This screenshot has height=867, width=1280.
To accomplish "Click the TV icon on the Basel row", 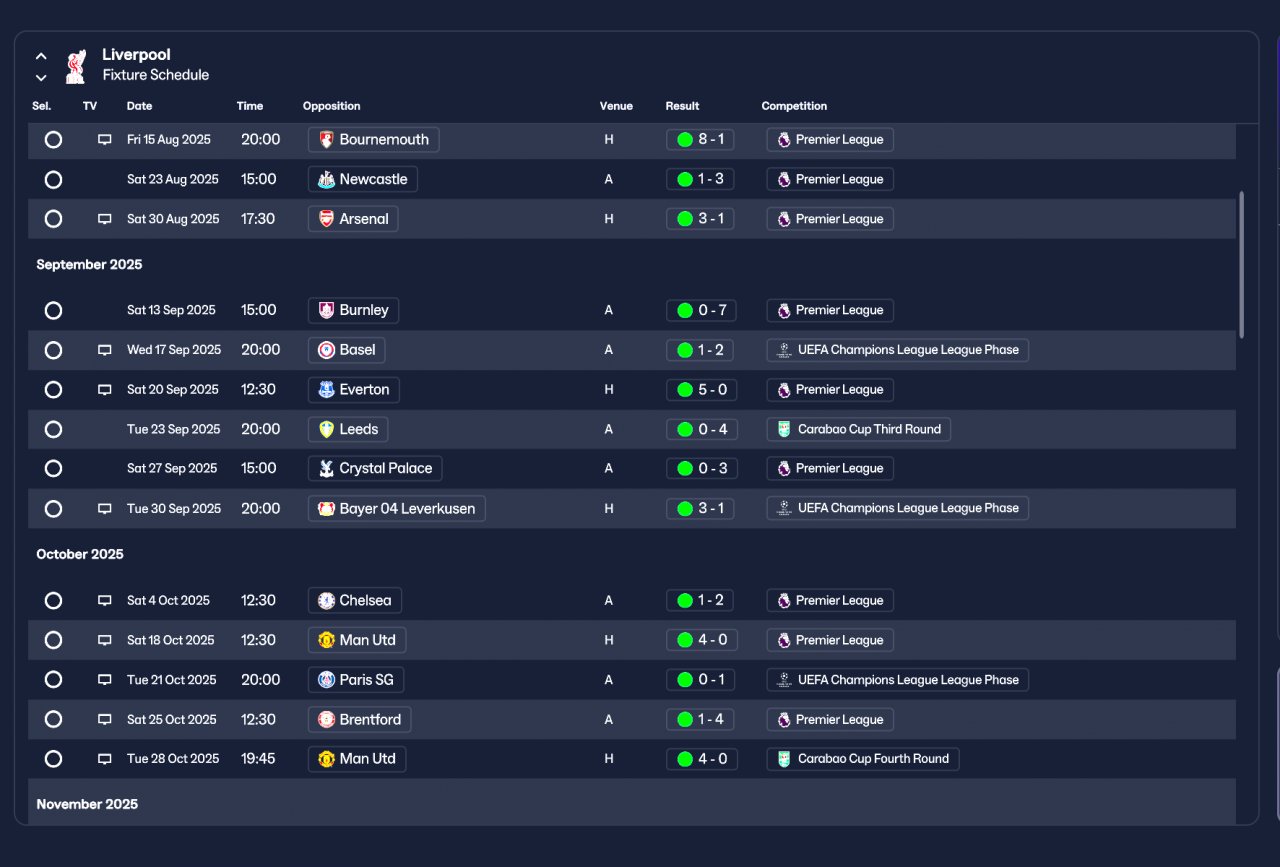I will tap(104, 350).
